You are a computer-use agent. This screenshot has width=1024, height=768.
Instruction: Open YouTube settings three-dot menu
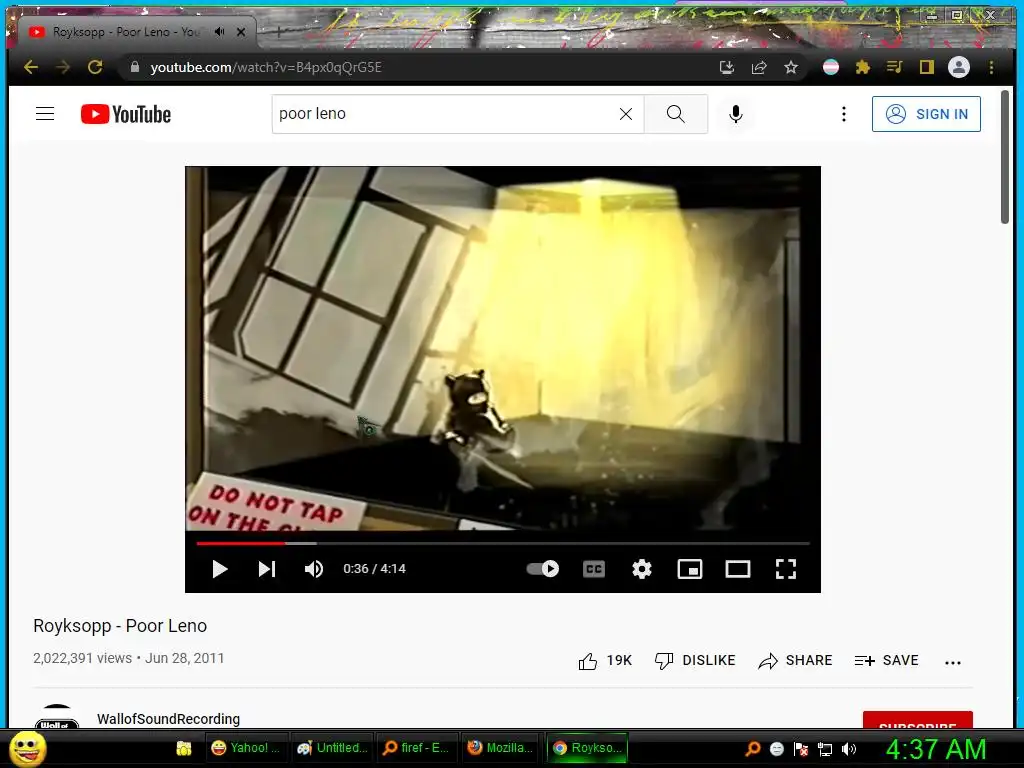point(844,114)
